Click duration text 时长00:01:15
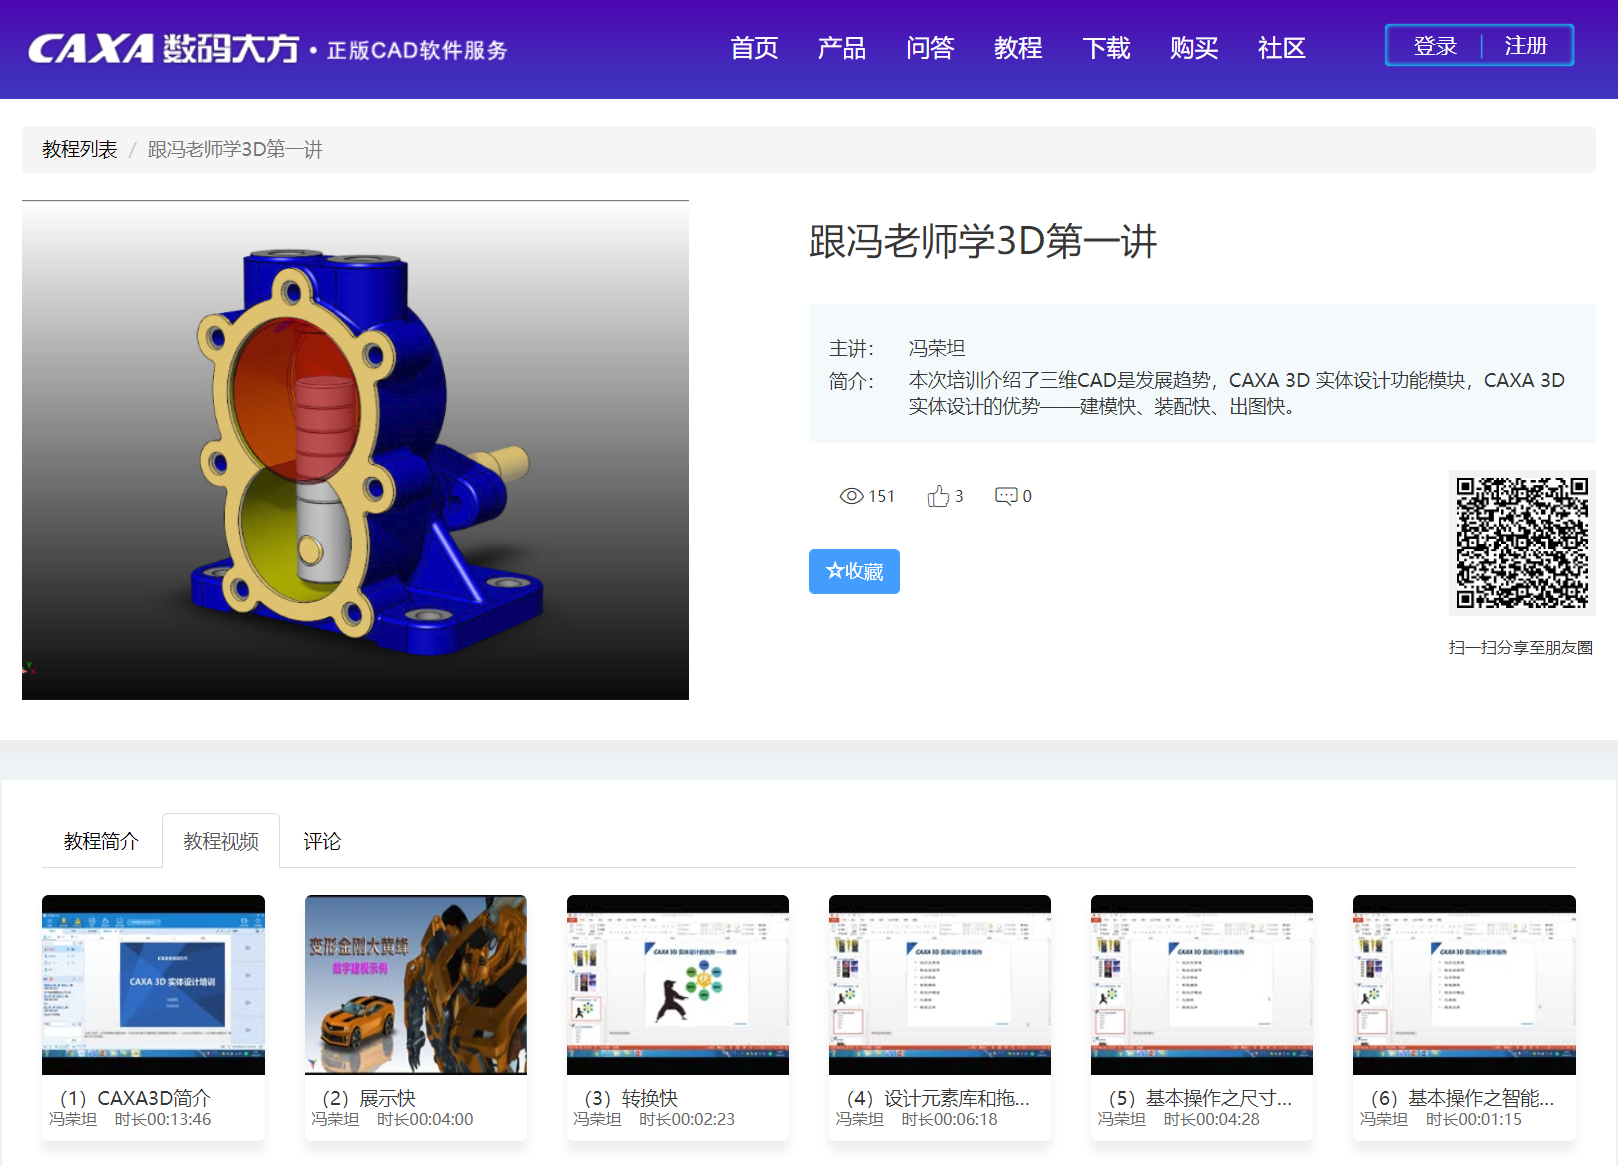Image resolution: width=1618 pixels, height=1166 pixels. click(1473, 1120)
